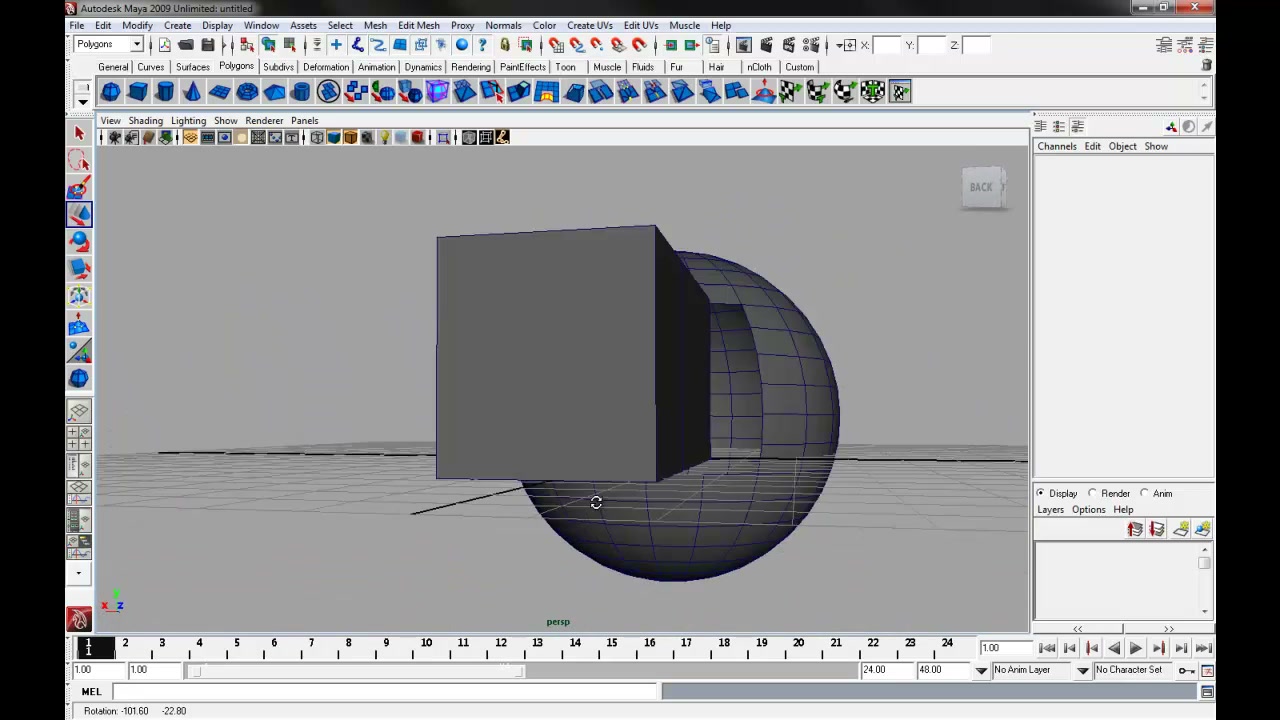This screenshot has height=720, width=1280.
Task: Click the New Scene icon
Action: pos(164,45)
